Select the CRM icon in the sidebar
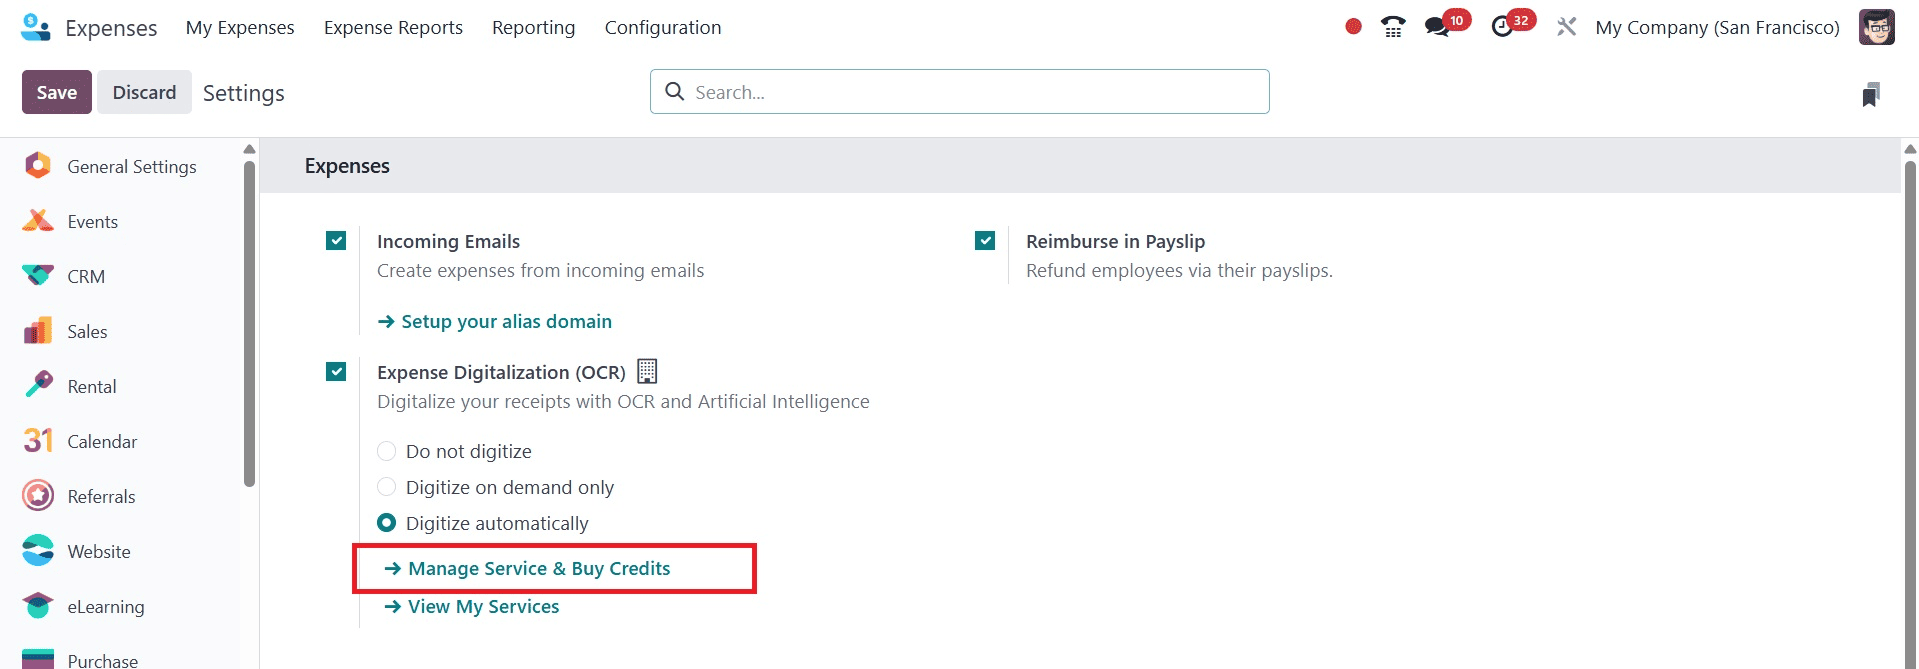The width and height of the screenshot is (1919, 669). click(x=36, y=276)
